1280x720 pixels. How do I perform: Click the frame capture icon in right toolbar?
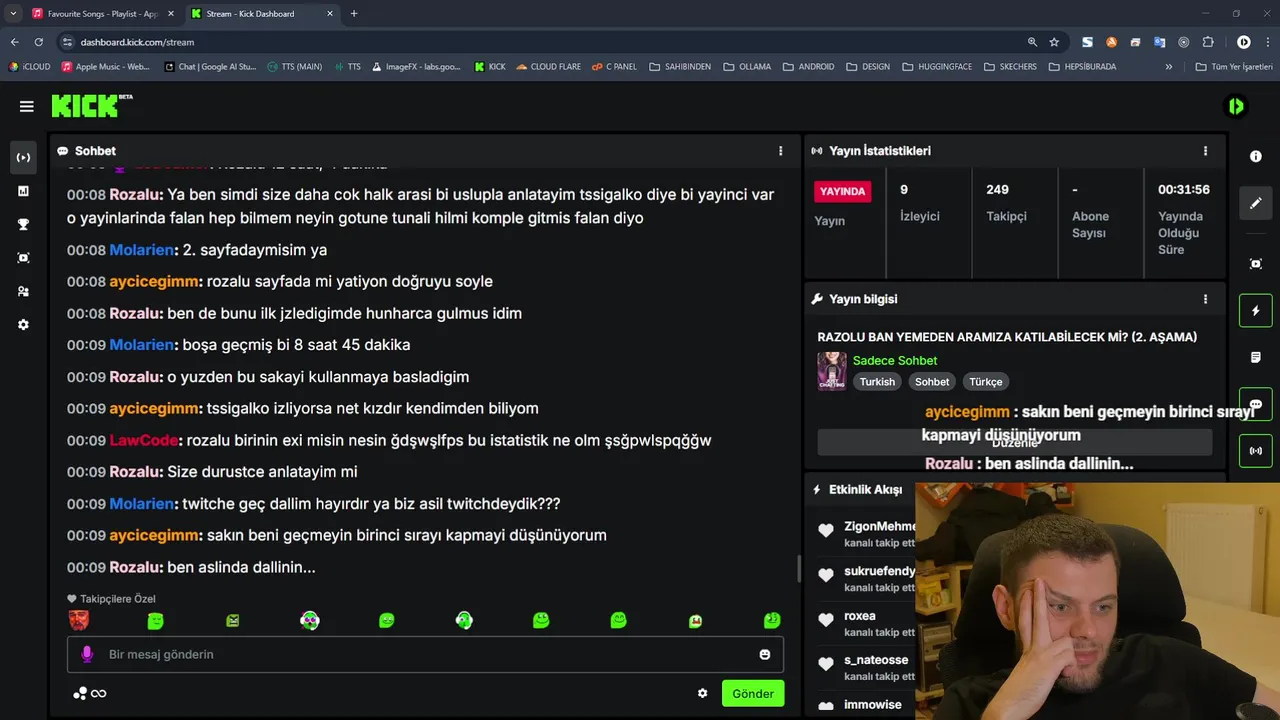[1256, 264]
